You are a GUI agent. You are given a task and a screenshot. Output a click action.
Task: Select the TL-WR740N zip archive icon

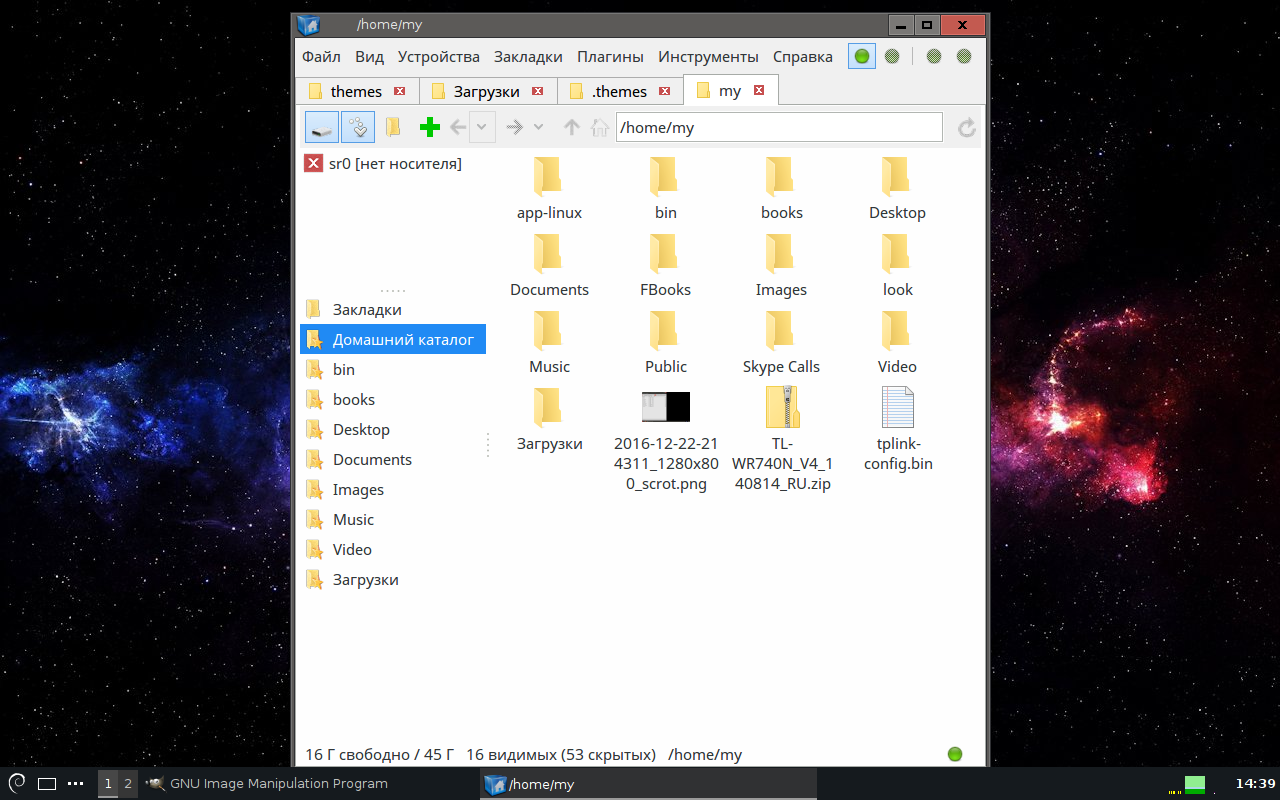pos(781,407)
